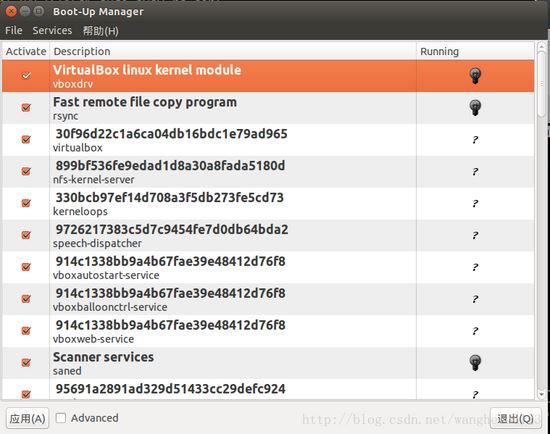Open the Services menu
The image size is (550, 434).
(52, 31)
